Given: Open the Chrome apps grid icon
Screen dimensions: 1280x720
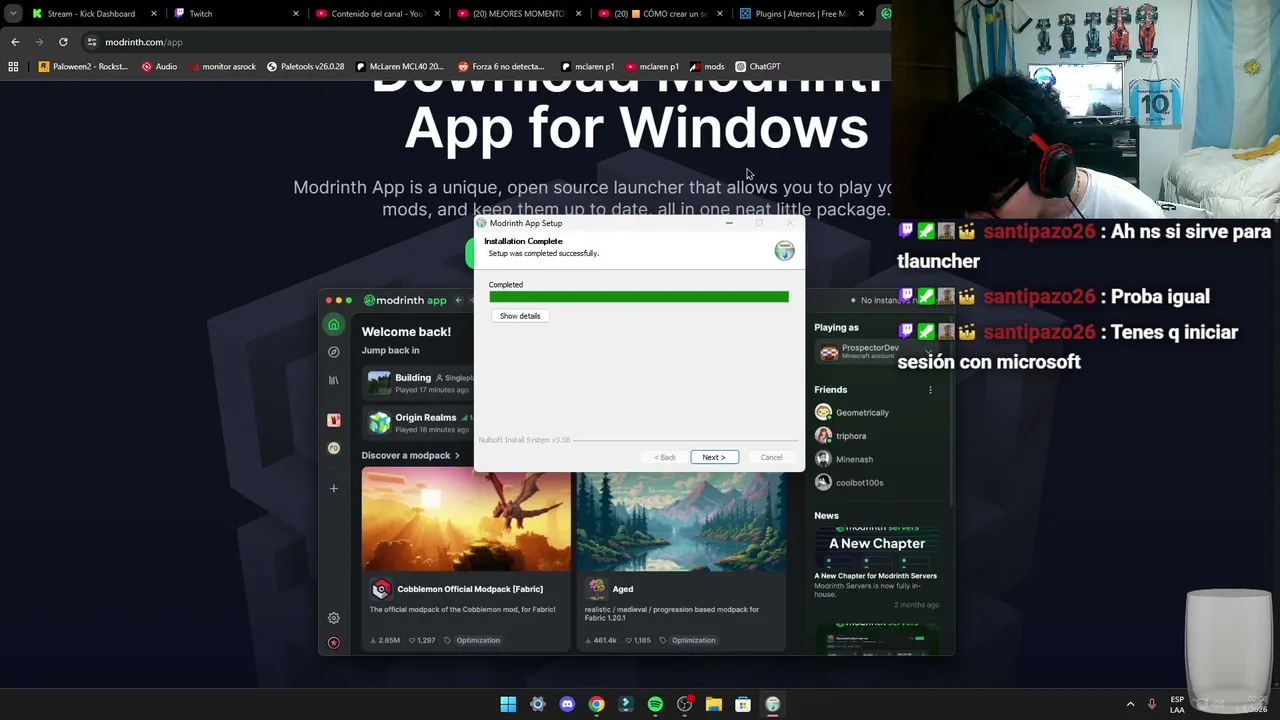Looking at the screenshot, I should 13,67.
